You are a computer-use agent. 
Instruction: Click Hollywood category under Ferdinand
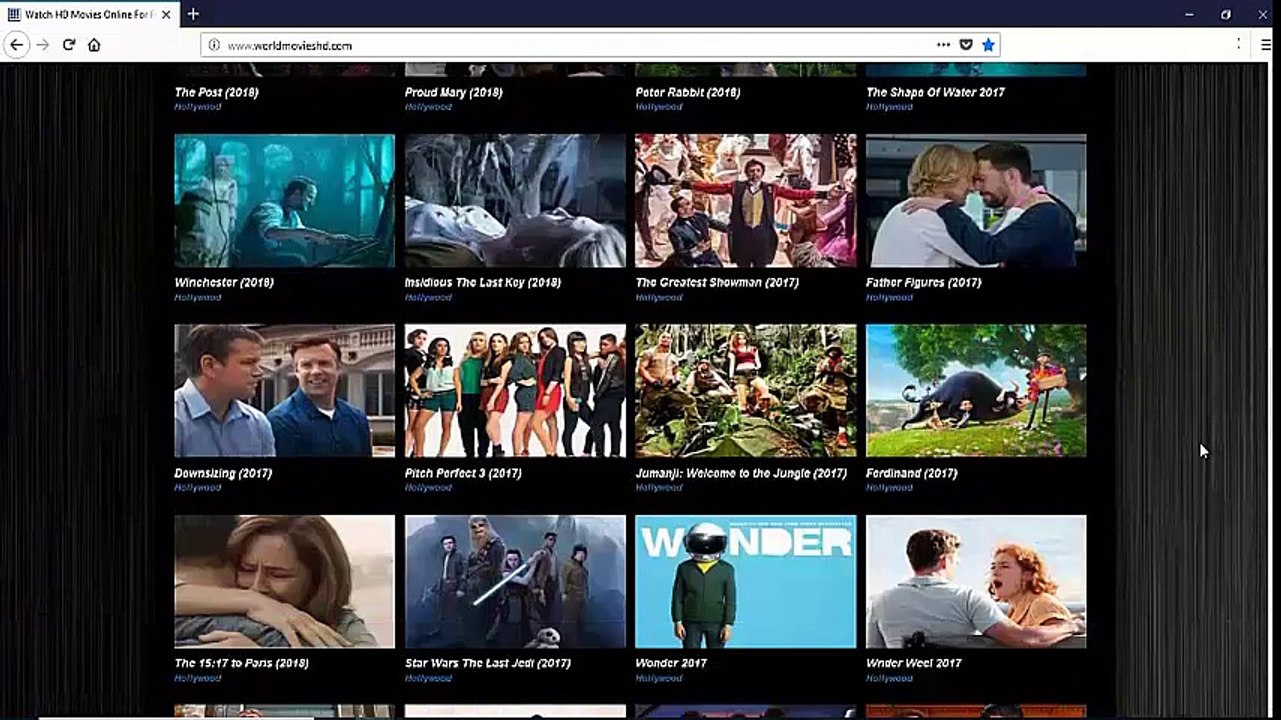click(x=889, y=488)
